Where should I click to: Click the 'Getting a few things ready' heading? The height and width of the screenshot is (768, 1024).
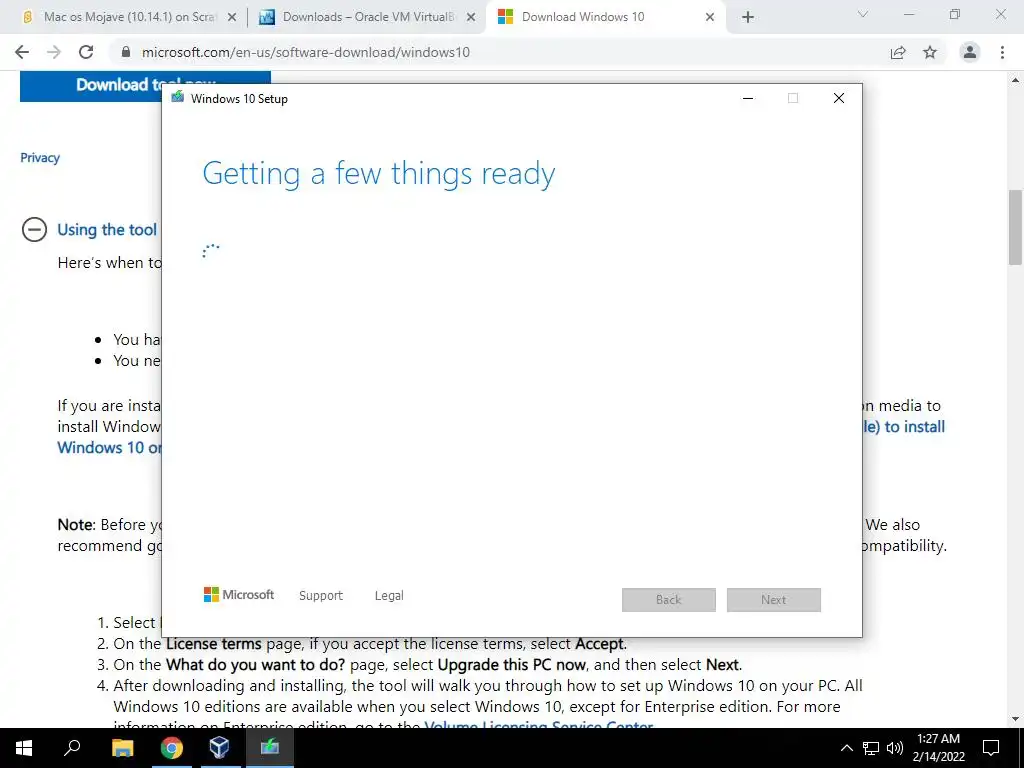(x=379, y=174)
